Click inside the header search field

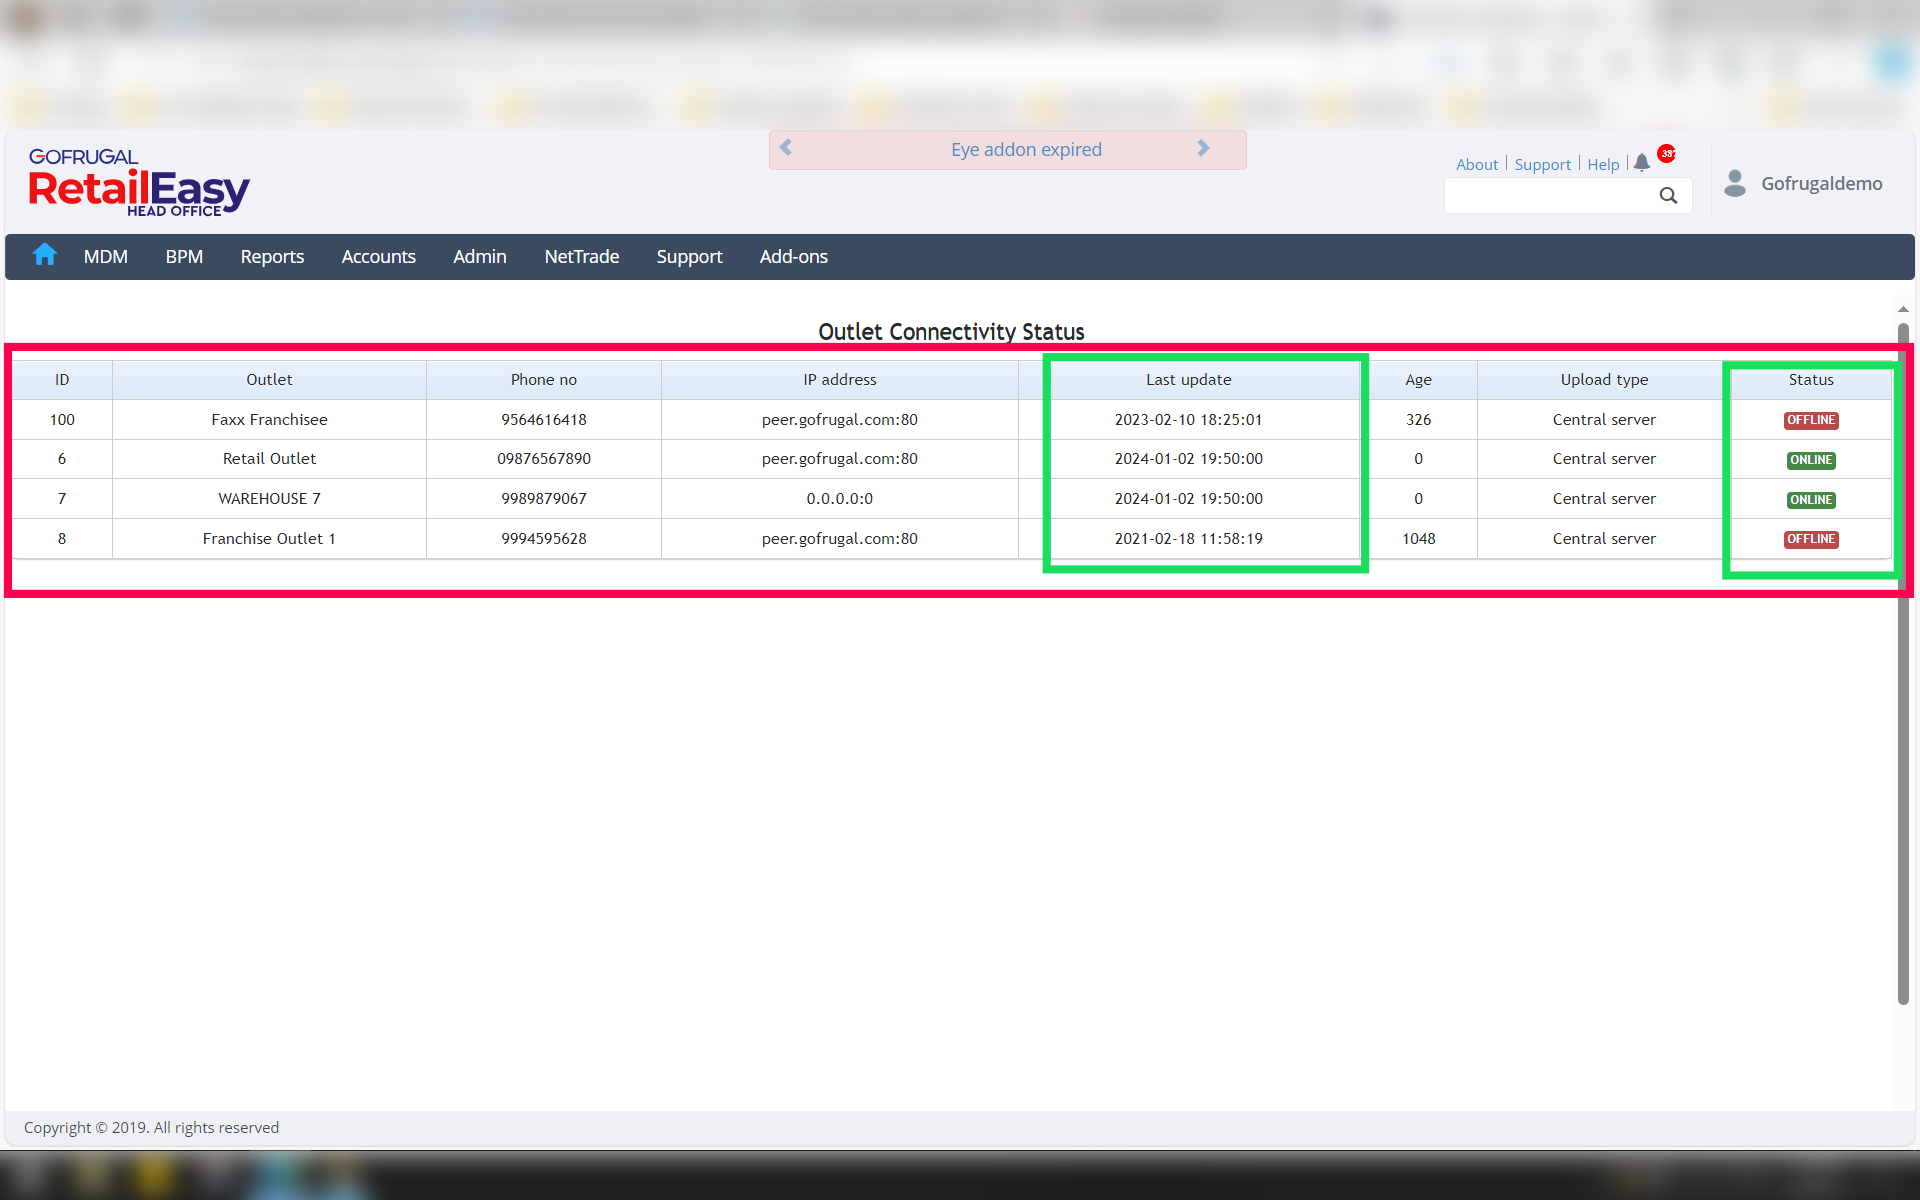pyautogui.click(x=1550, y=196)
